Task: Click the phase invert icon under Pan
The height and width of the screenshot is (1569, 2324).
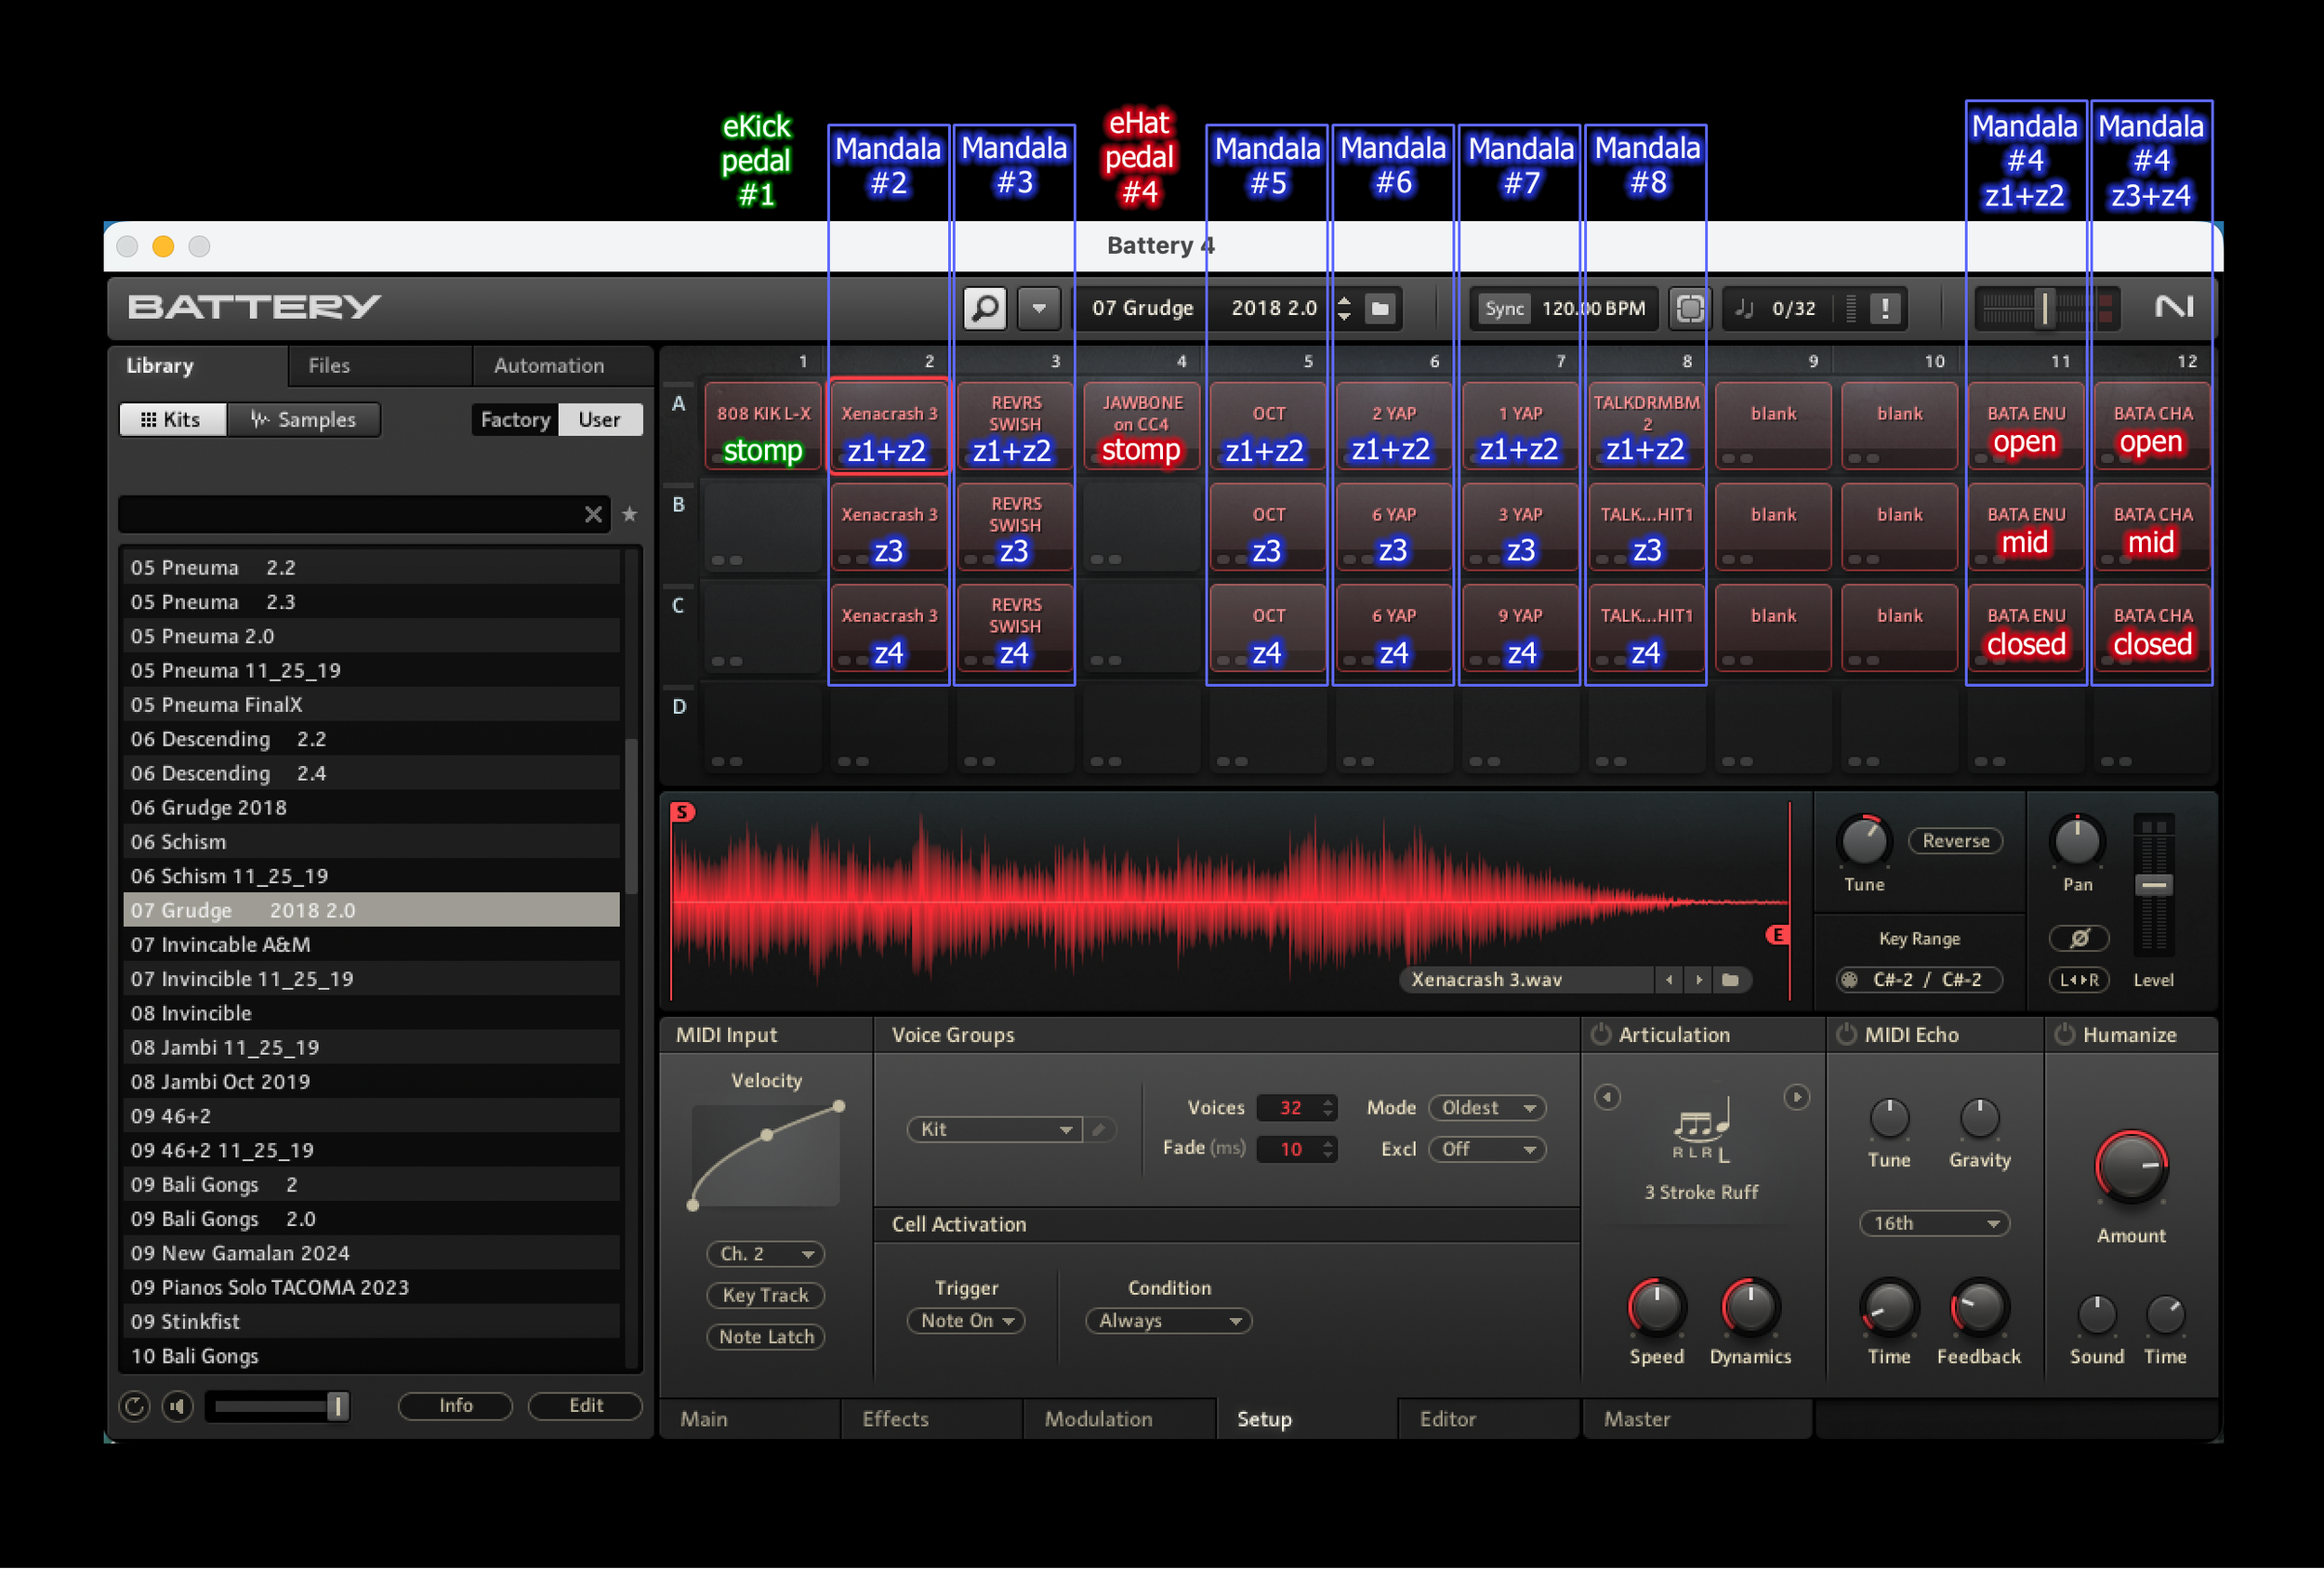Action: click(2078, 938)
